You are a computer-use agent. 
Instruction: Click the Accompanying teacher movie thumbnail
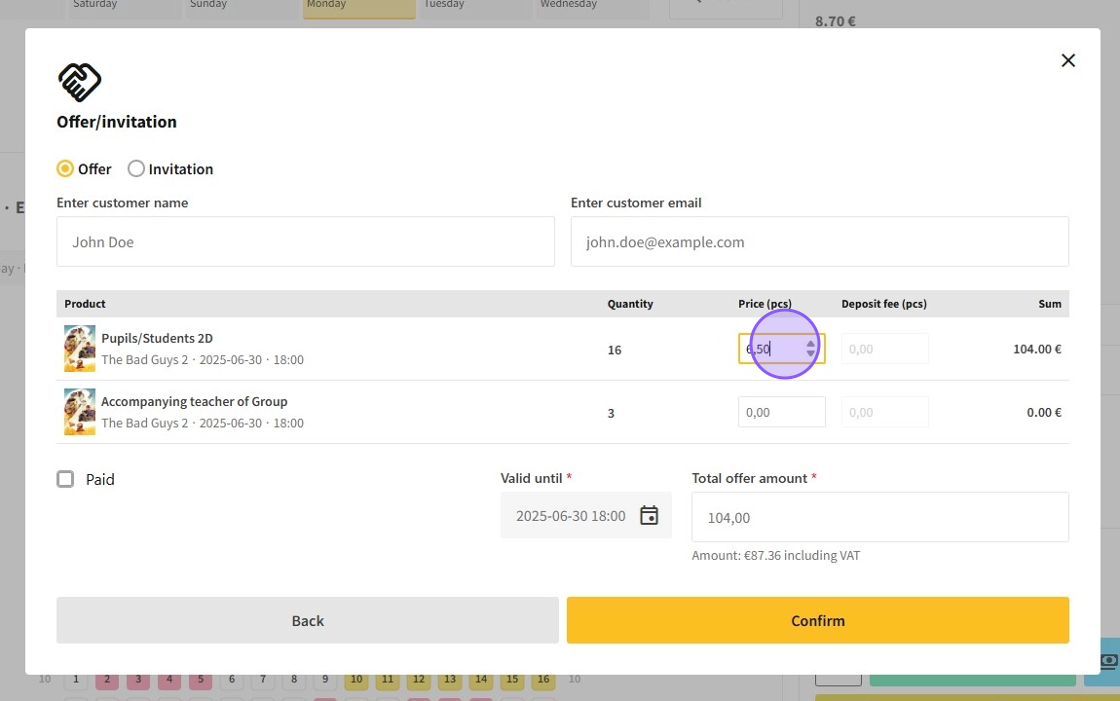point(80,412)
